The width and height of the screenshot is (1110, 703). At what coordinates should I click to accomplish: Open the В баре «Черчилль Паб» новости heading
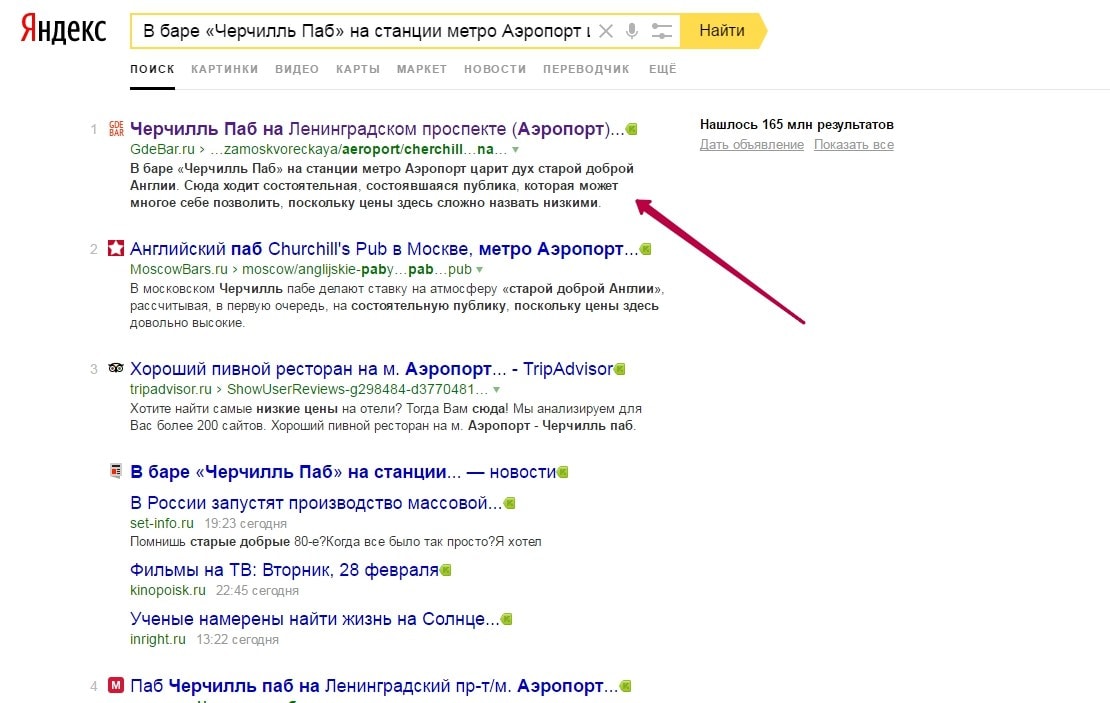343,472
